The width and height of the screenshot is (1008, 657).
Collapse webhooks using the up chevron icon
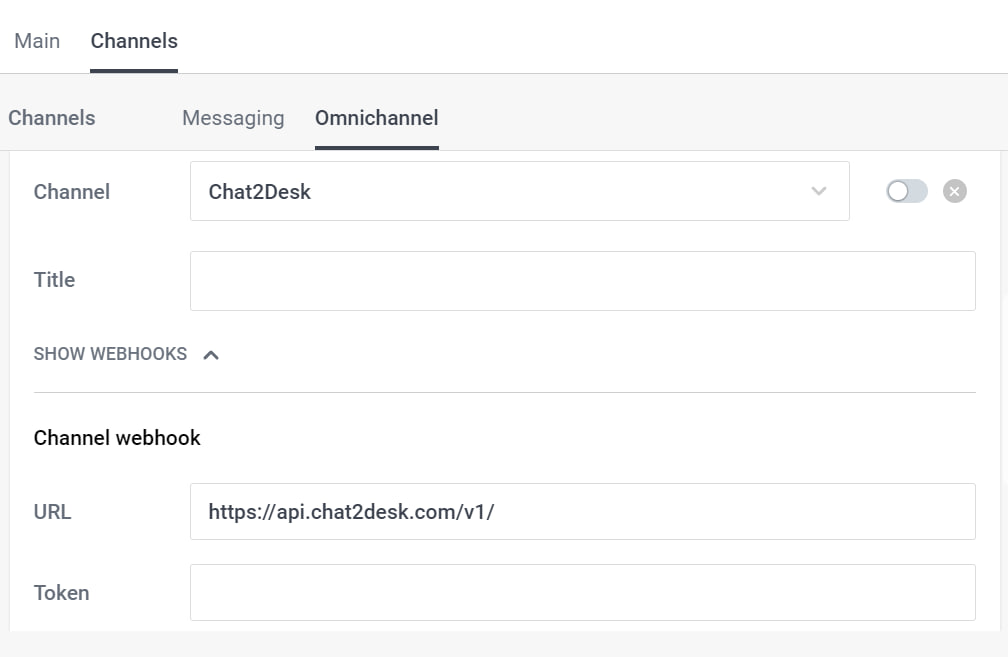pyautogui.click(x=211, y=354)
